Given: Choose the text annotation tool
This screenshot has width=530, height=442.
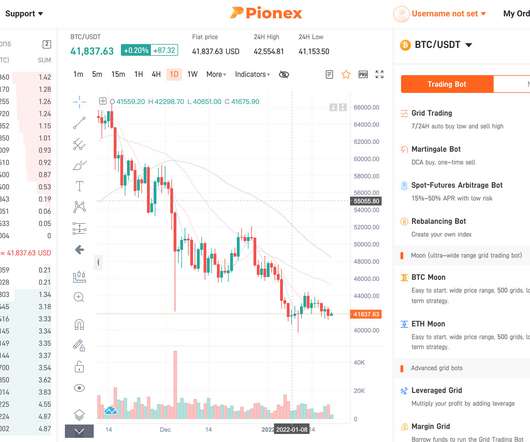Looking at the screenshot, I should point(79,186).
